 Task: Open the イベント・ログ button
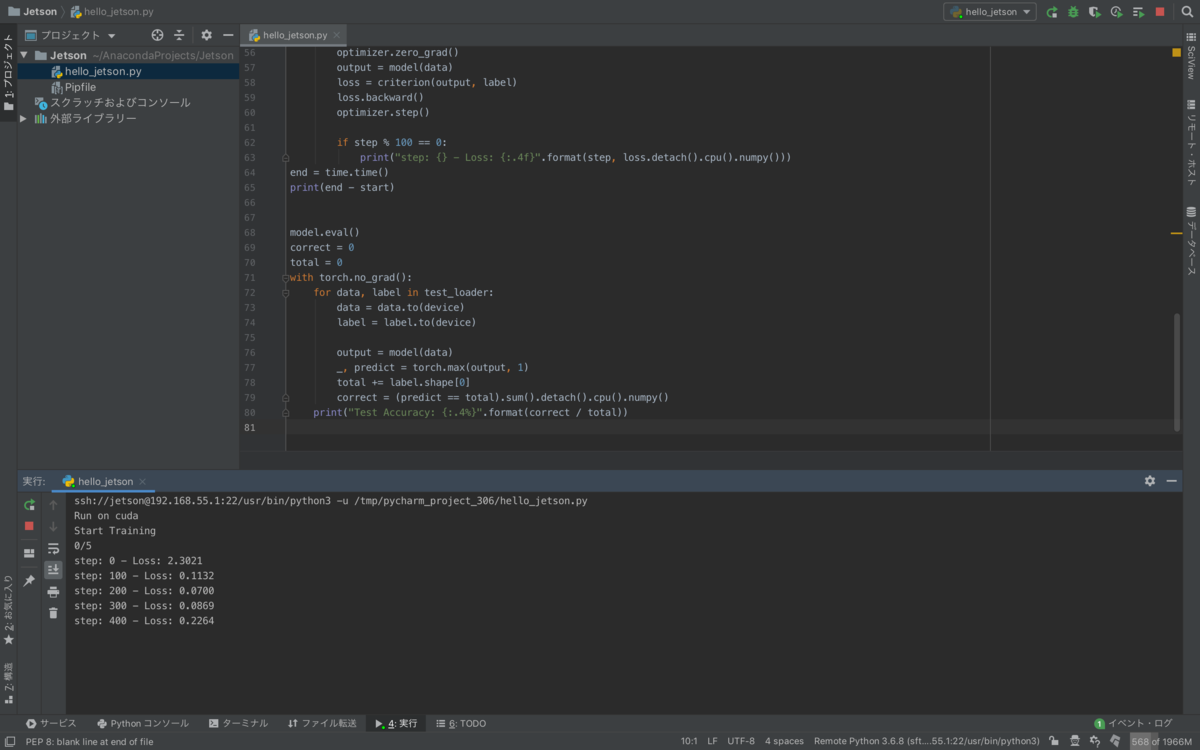point(1133,723)
